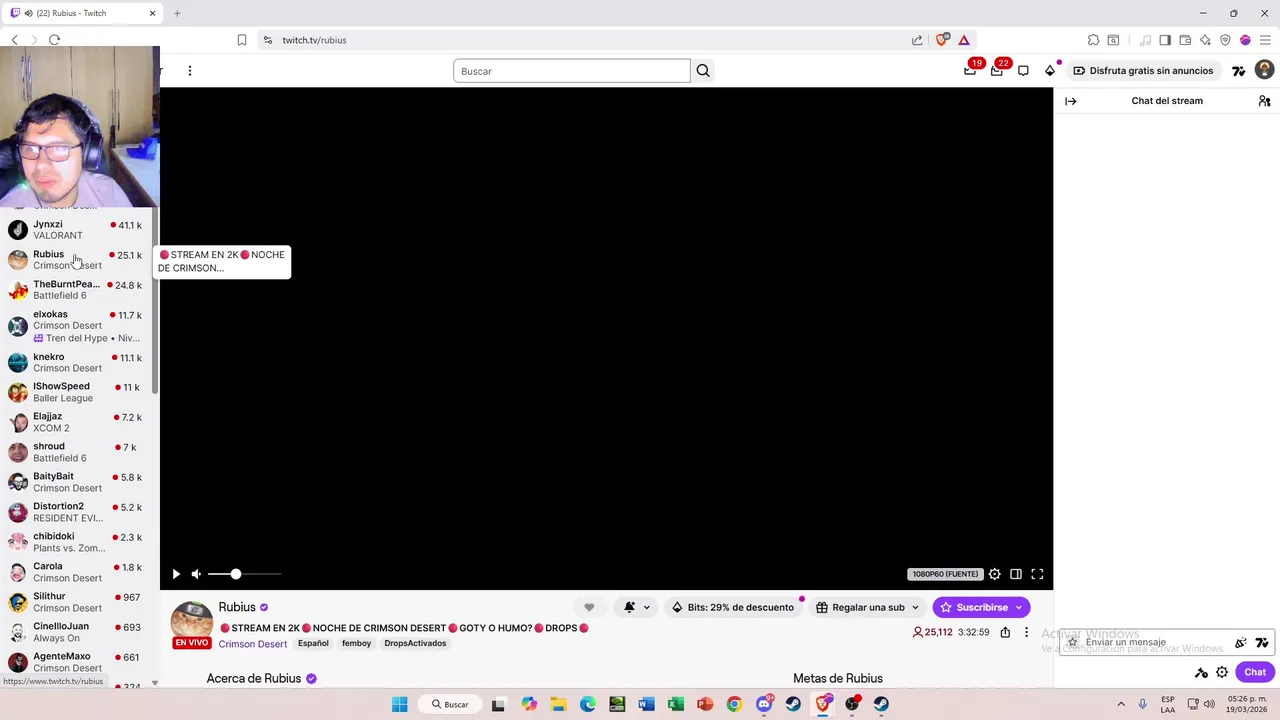
Task: Click the Bits icon beside chat settings
Action: 1201,673
